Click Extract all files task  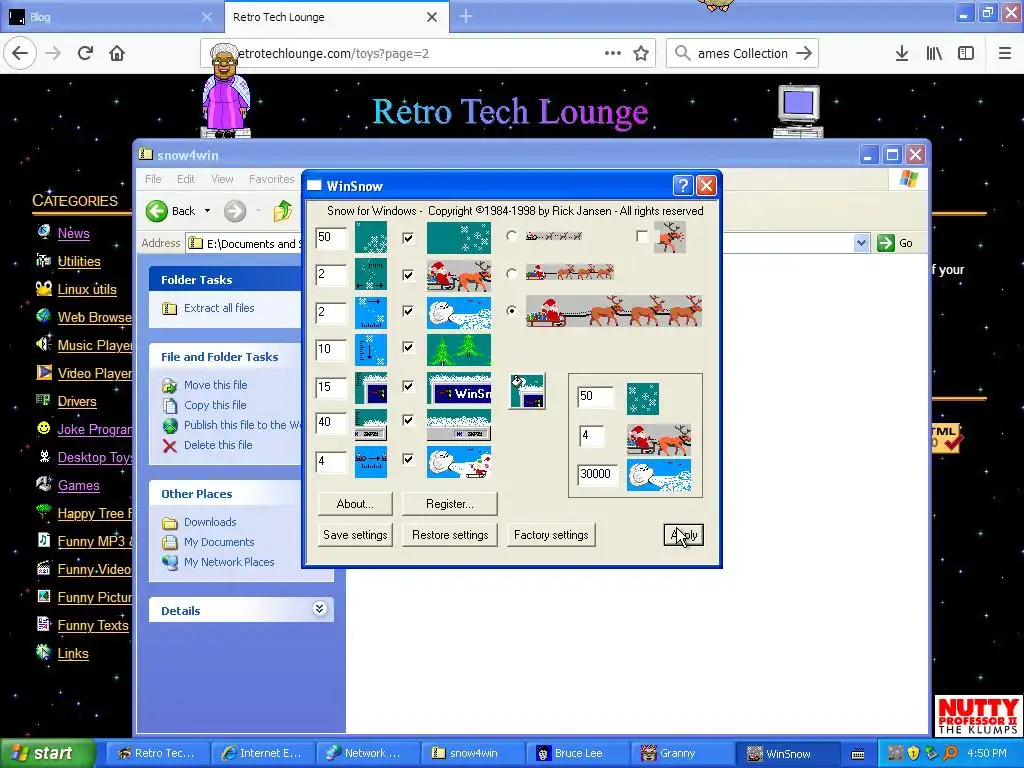tap(219, 308)
